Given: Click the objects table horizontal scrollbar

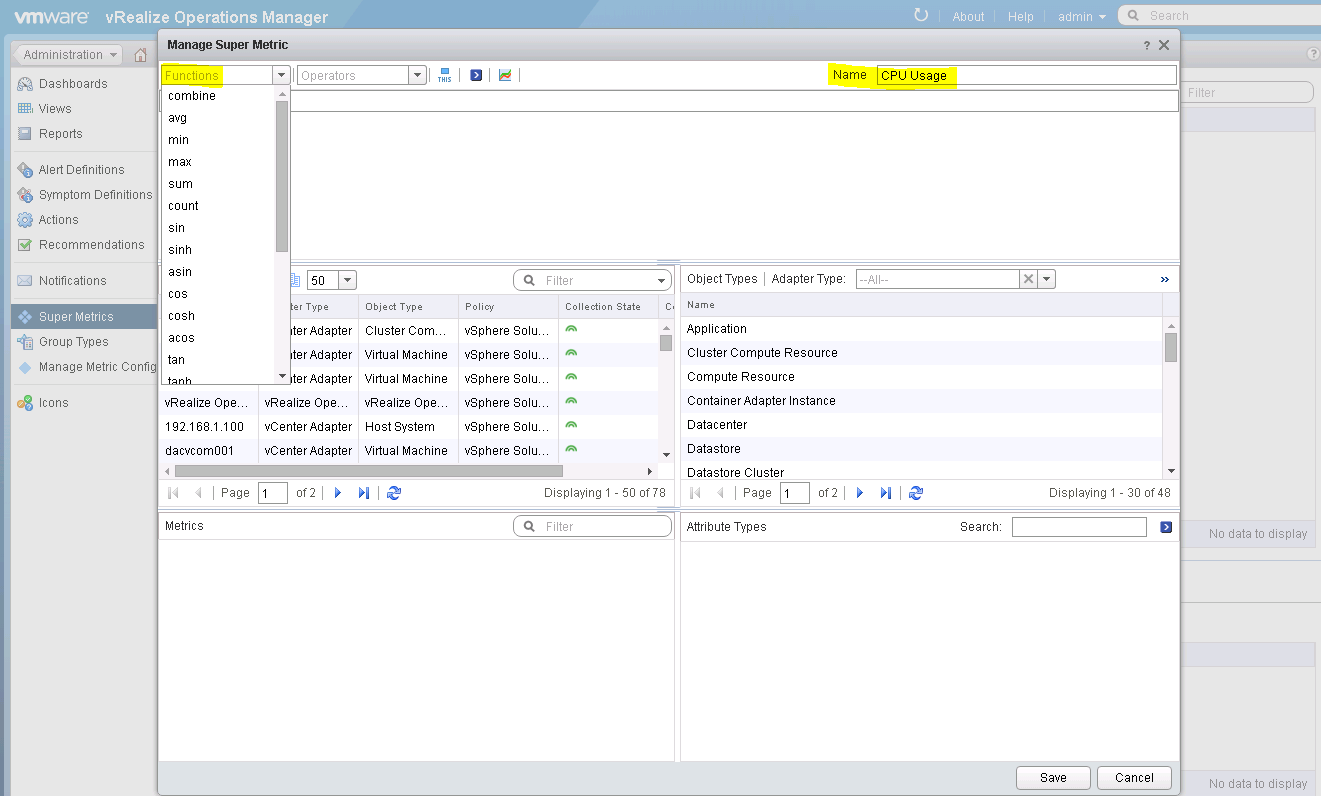Looking at the screenshot, I should click(x=368, y=471).
